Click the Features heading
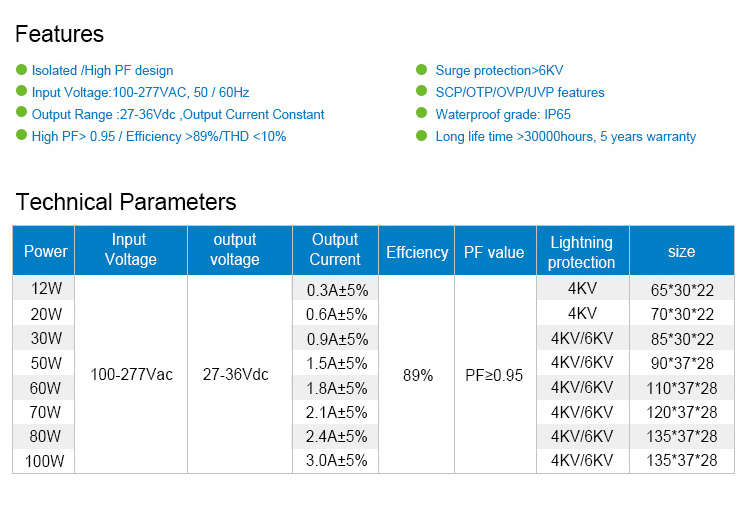The image size is (750, 510). click(59, 34)
